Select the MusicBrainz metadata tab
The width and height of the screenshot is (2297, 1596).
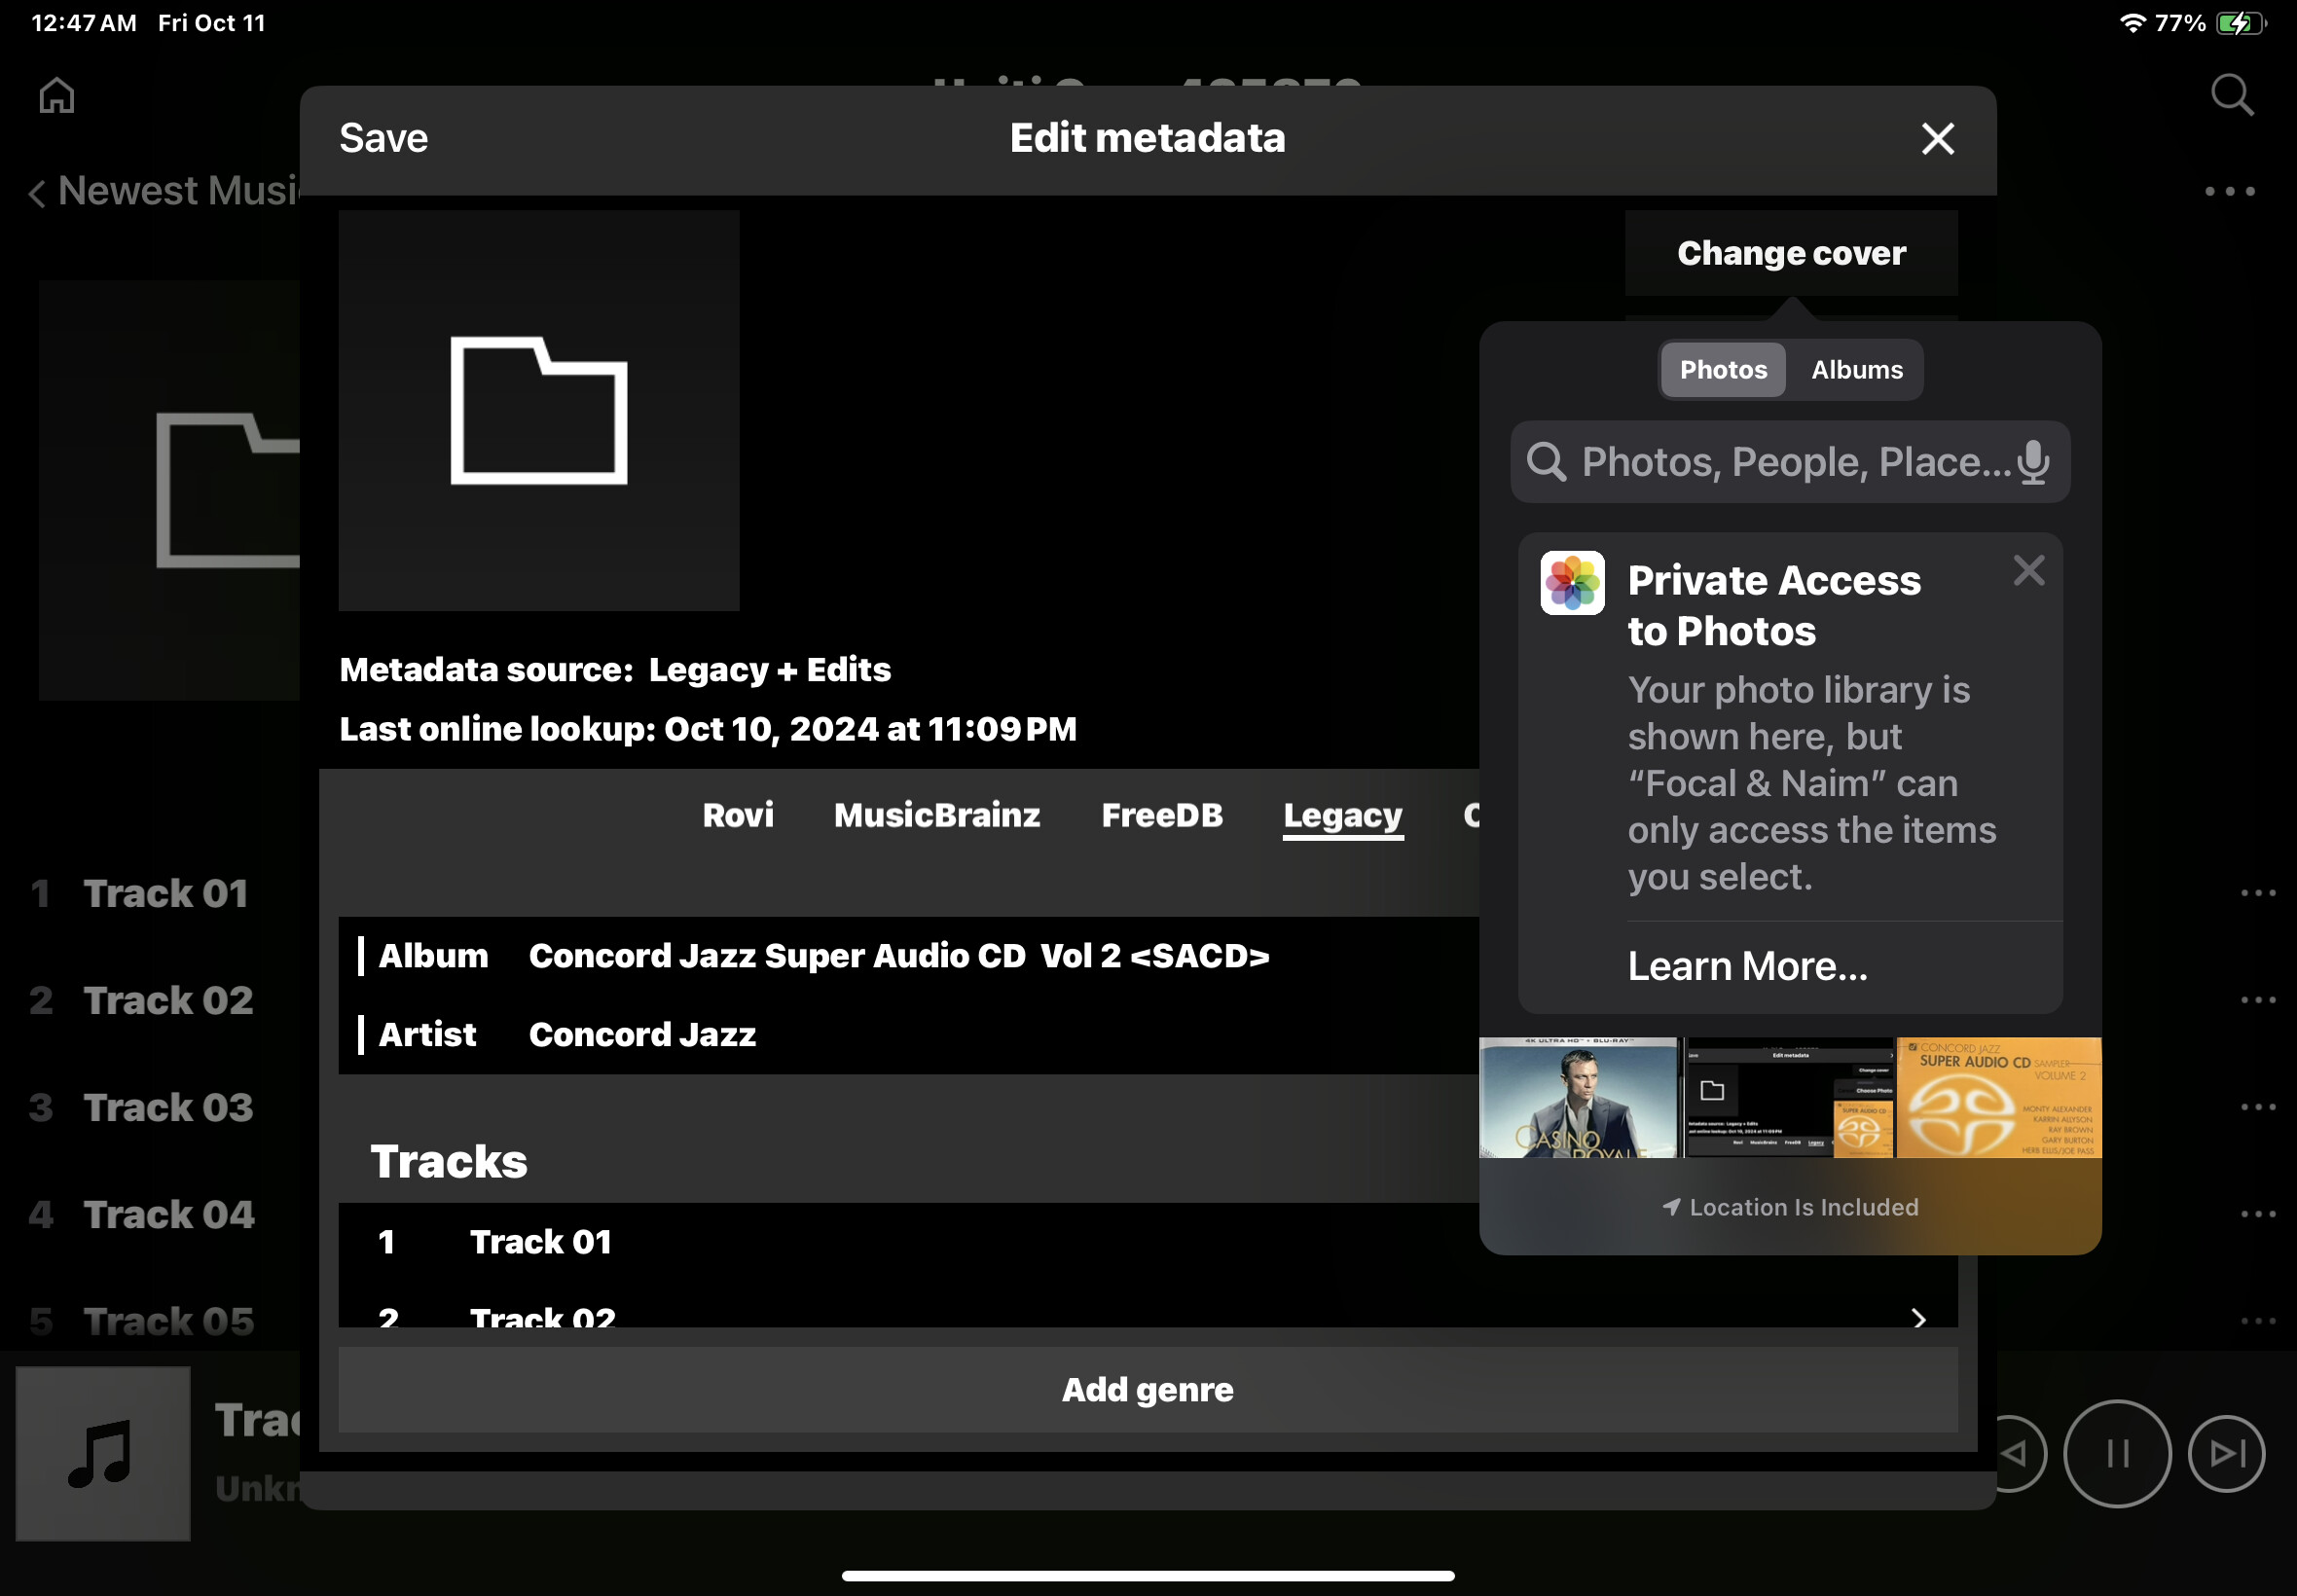coord(936,816)
